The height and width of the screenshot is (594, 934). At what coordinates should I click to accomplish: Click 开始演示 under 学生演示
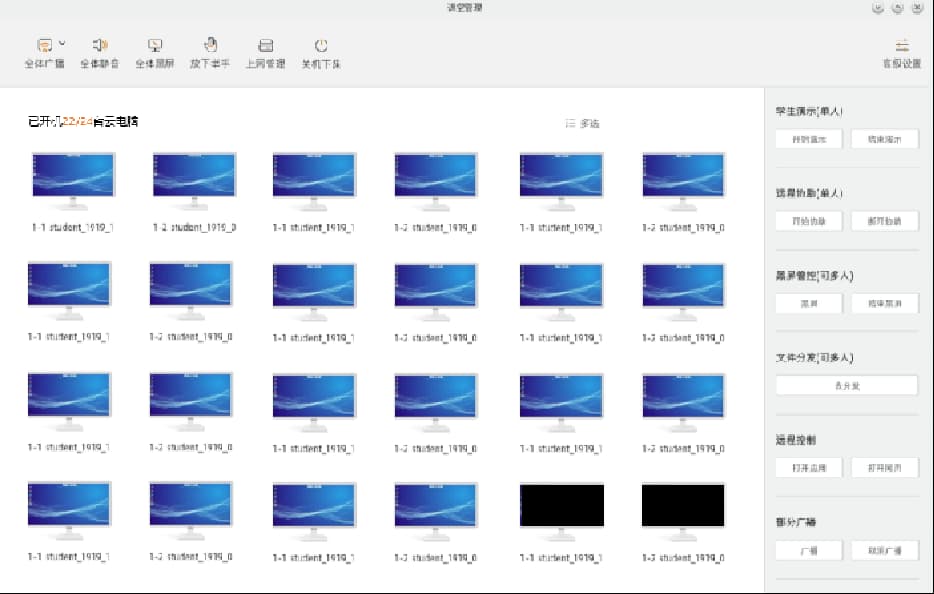click(809, 139)
